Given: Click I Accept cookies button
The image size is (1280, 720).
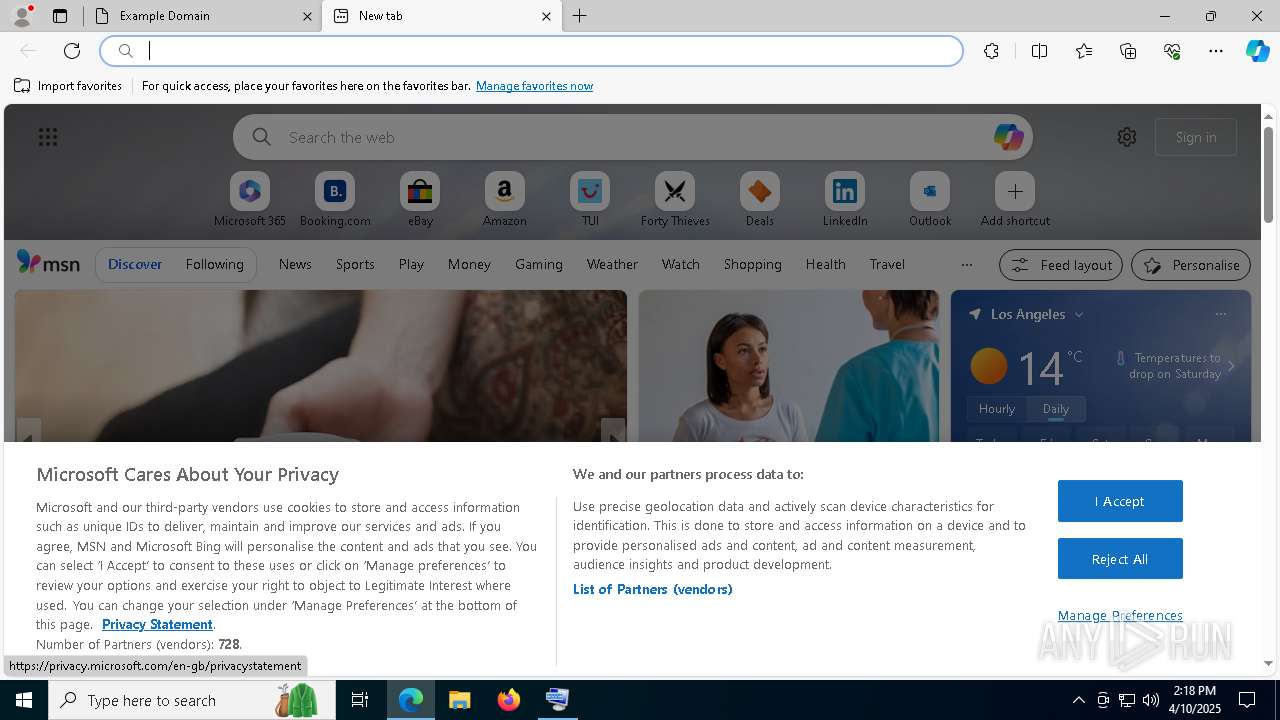Looking at the screenshot, I should pyautogui.click(x=1120, y=501).
